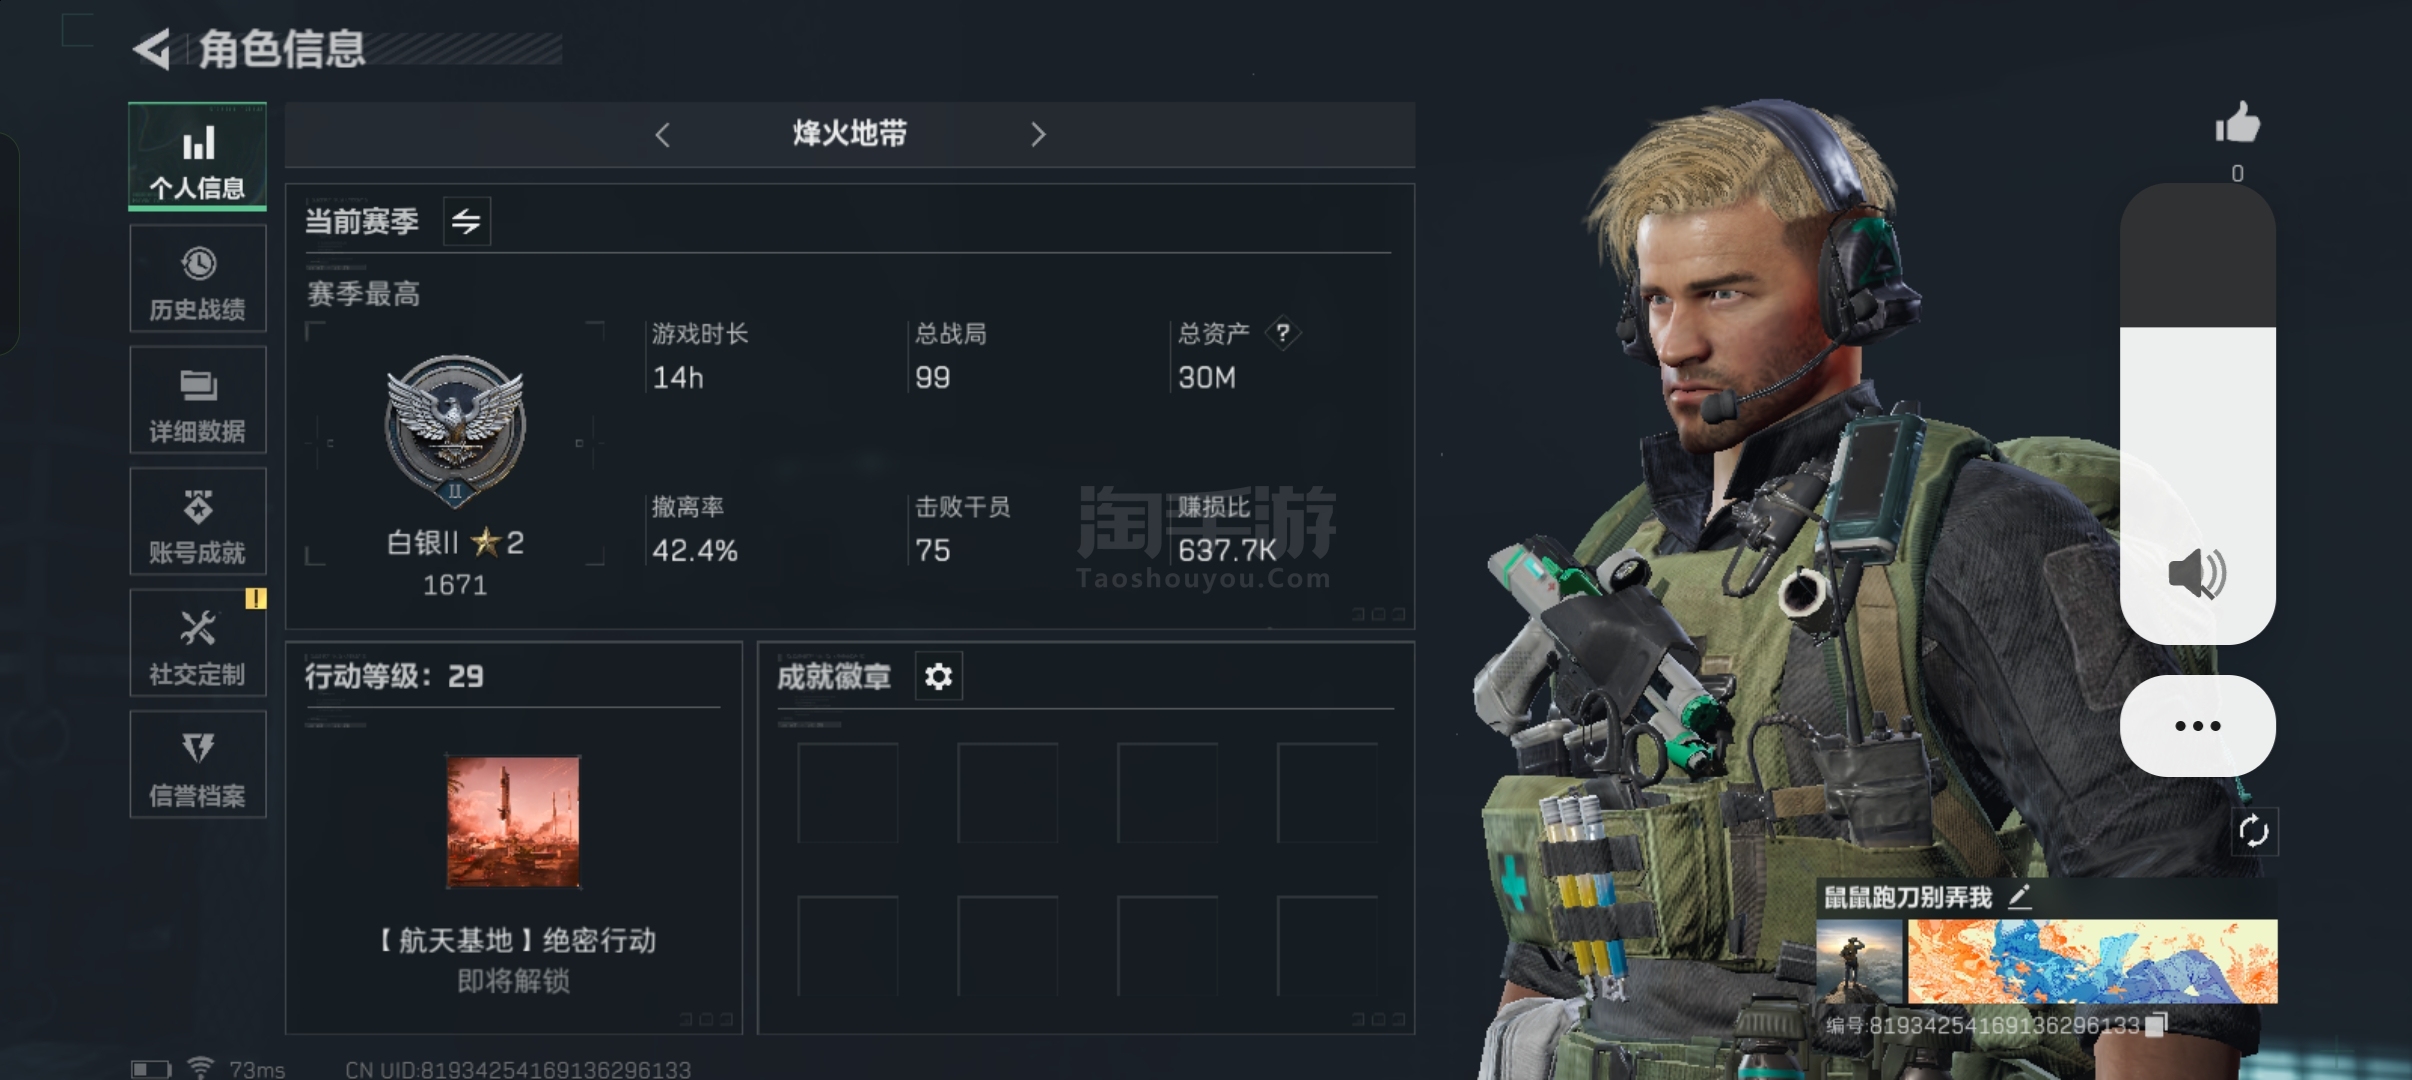Open the 成就徽章 settings gear
2412x1080 pixels.
(x=939, y=677)
